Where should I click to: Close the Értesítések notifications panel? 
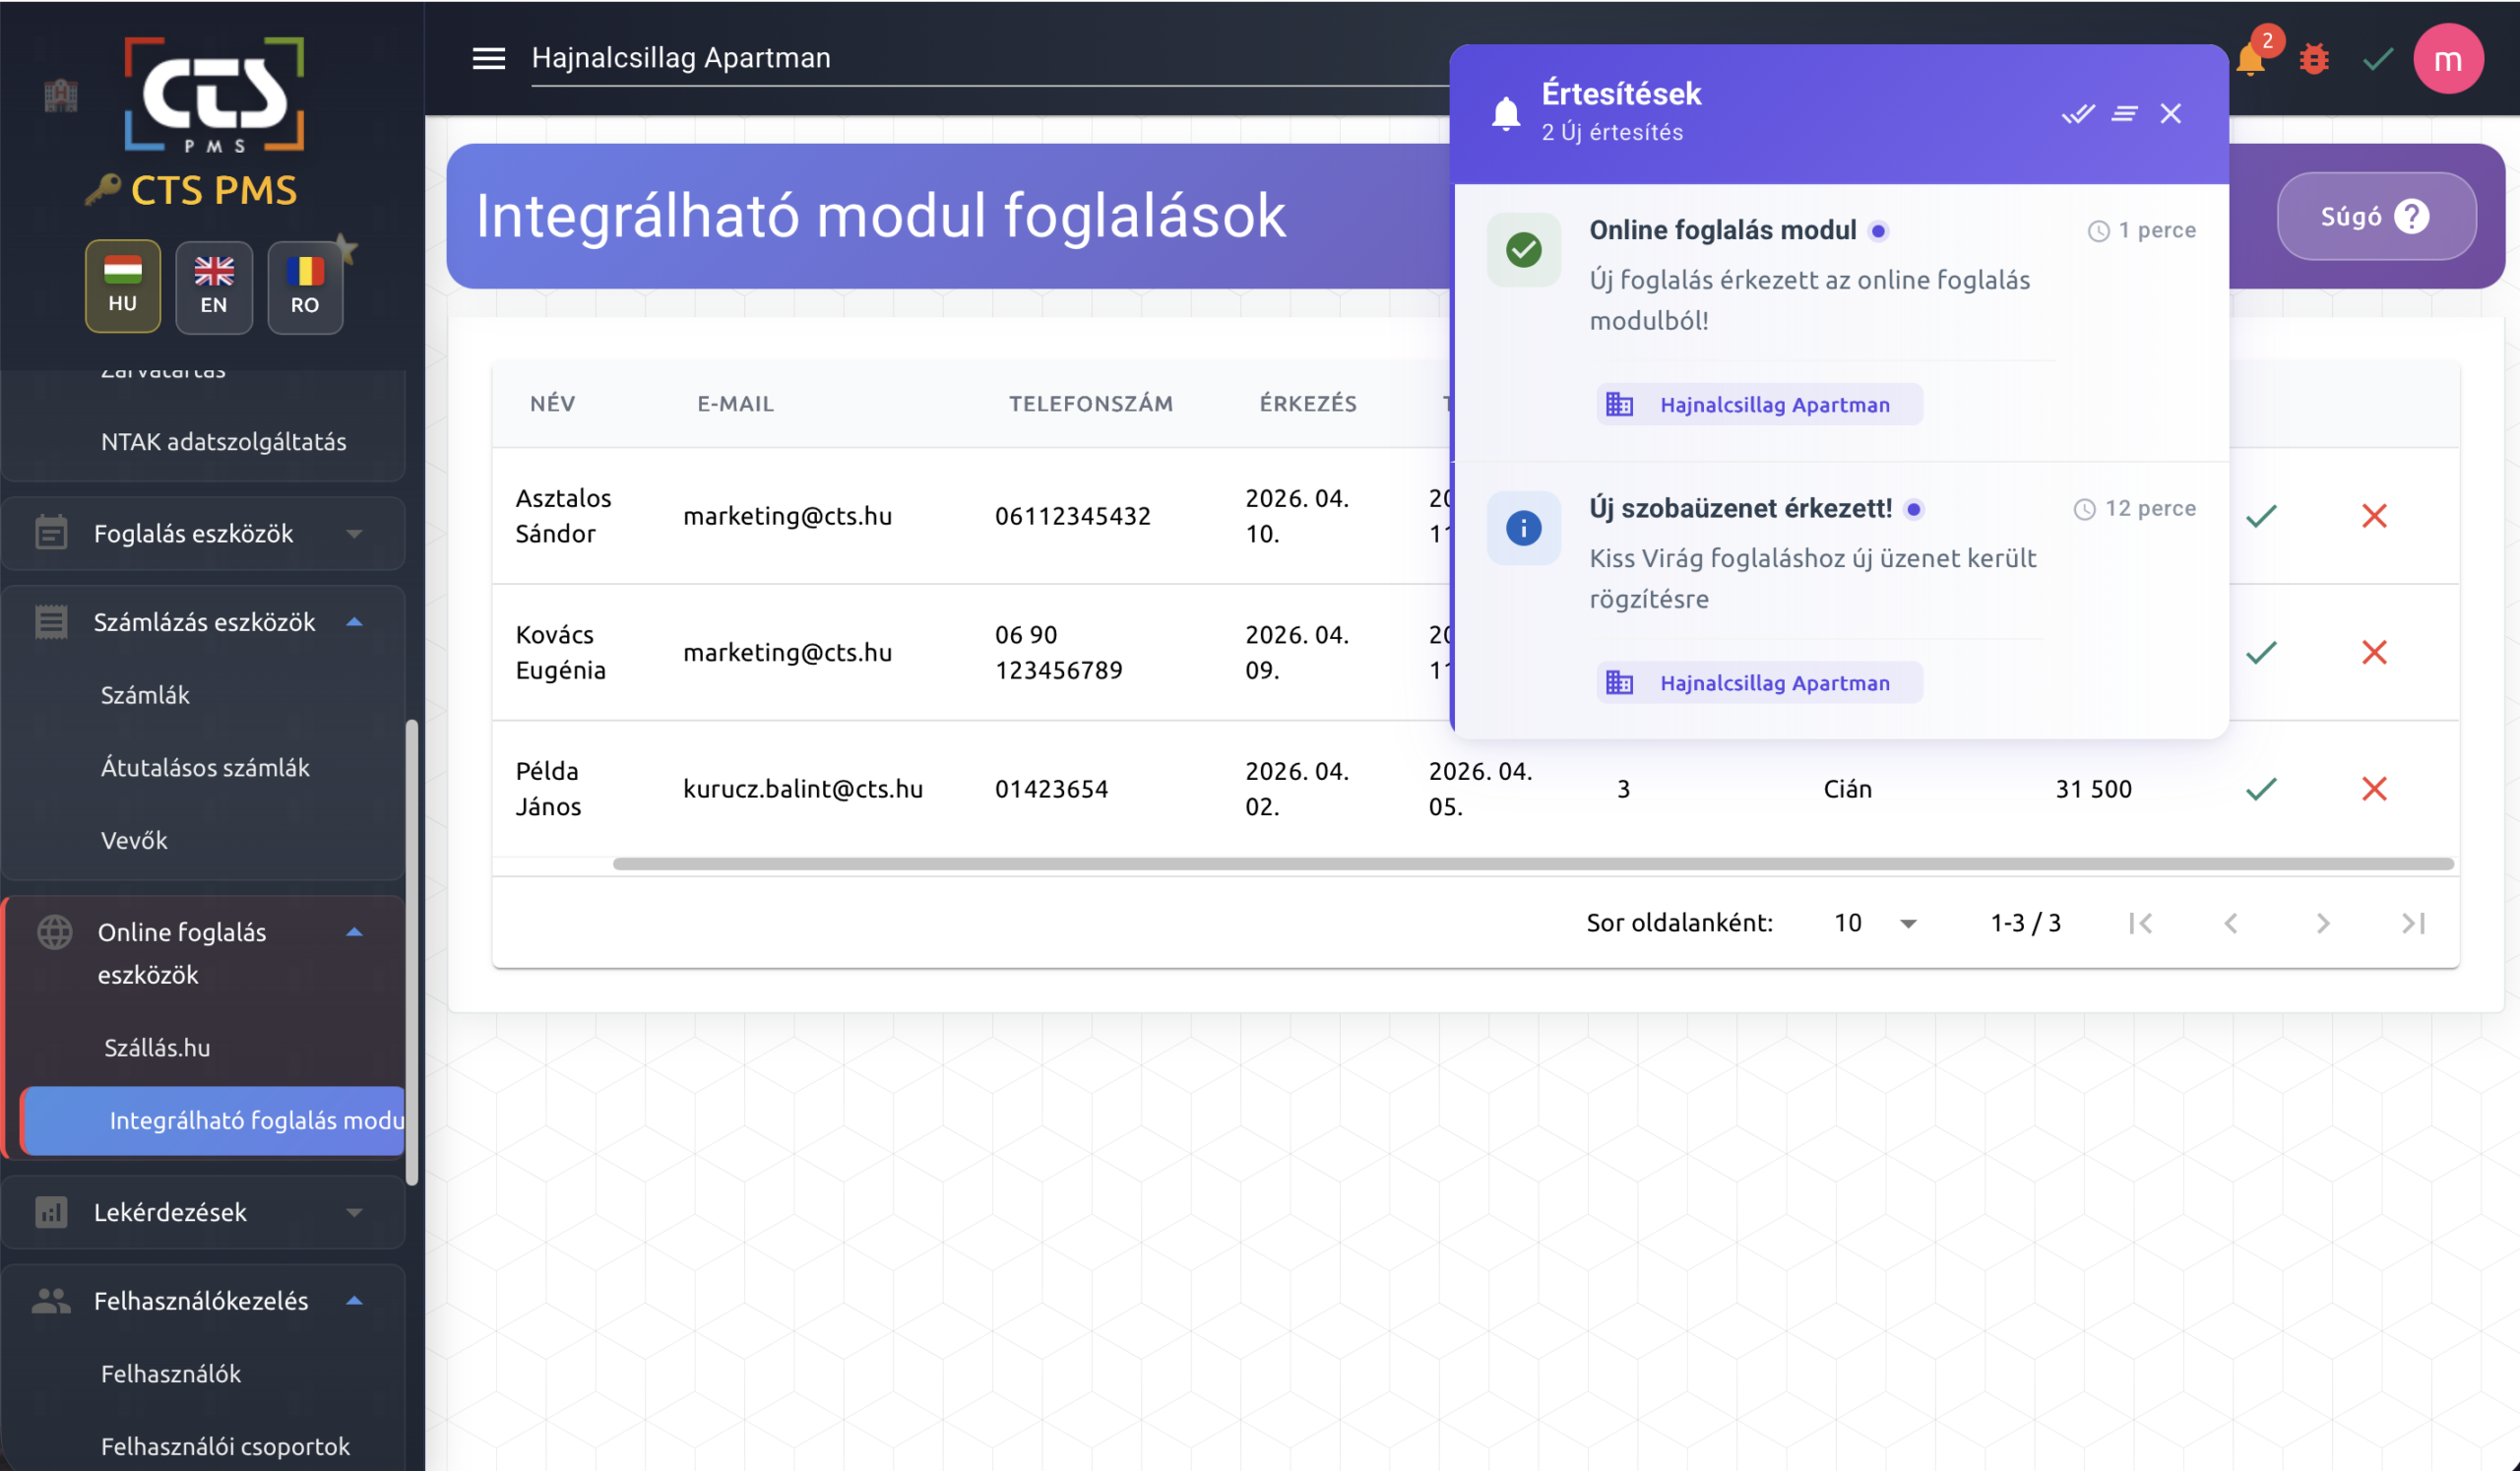[x=2170, y=114]
